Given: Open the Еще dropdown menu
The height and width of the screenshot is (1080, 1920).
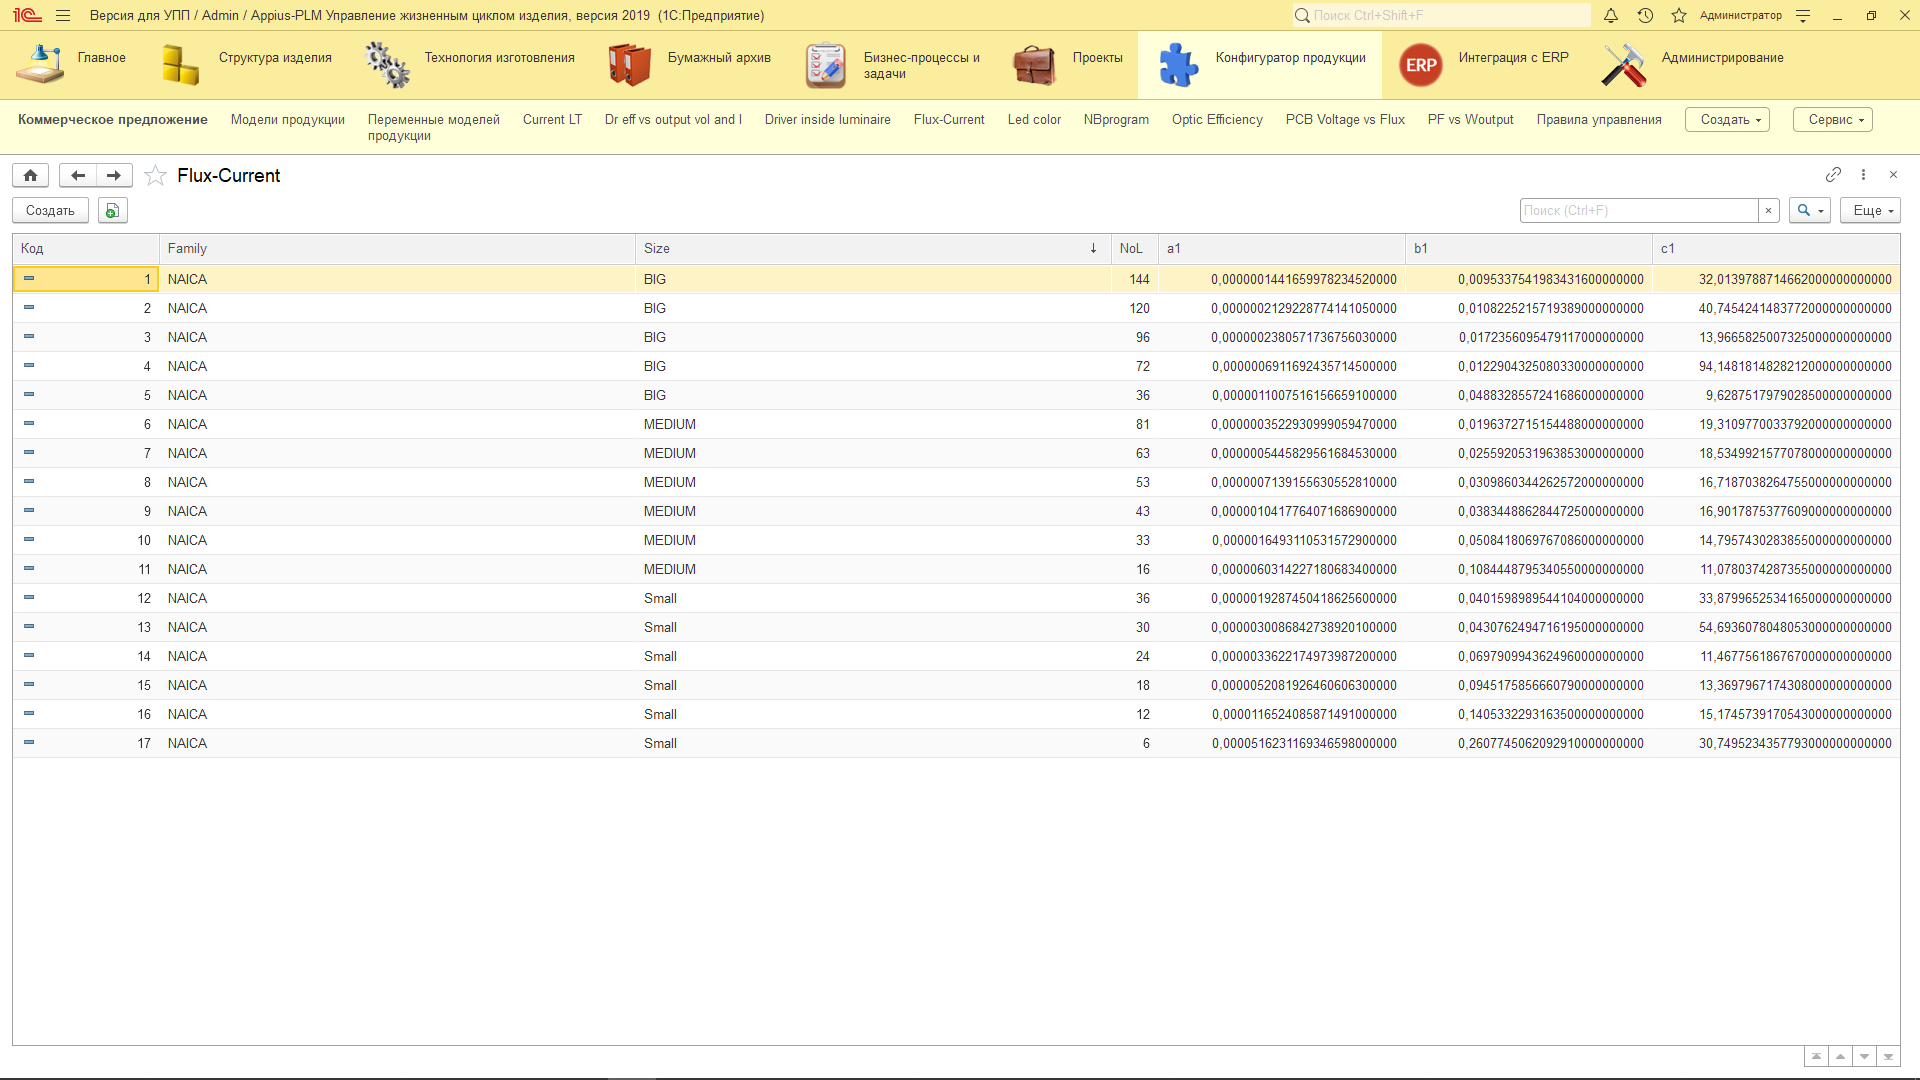Looking at the screenshot, I should (x=1870, y=211).
